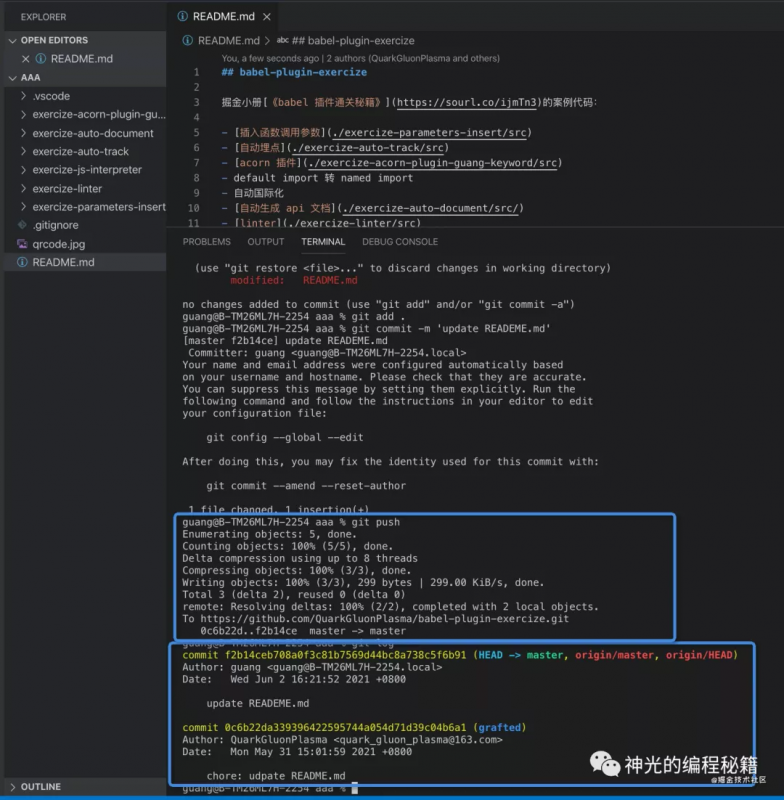Close README.md in the Open Editors list
The height and width of the screenshot is (800, 784).
tap(26, 59)
